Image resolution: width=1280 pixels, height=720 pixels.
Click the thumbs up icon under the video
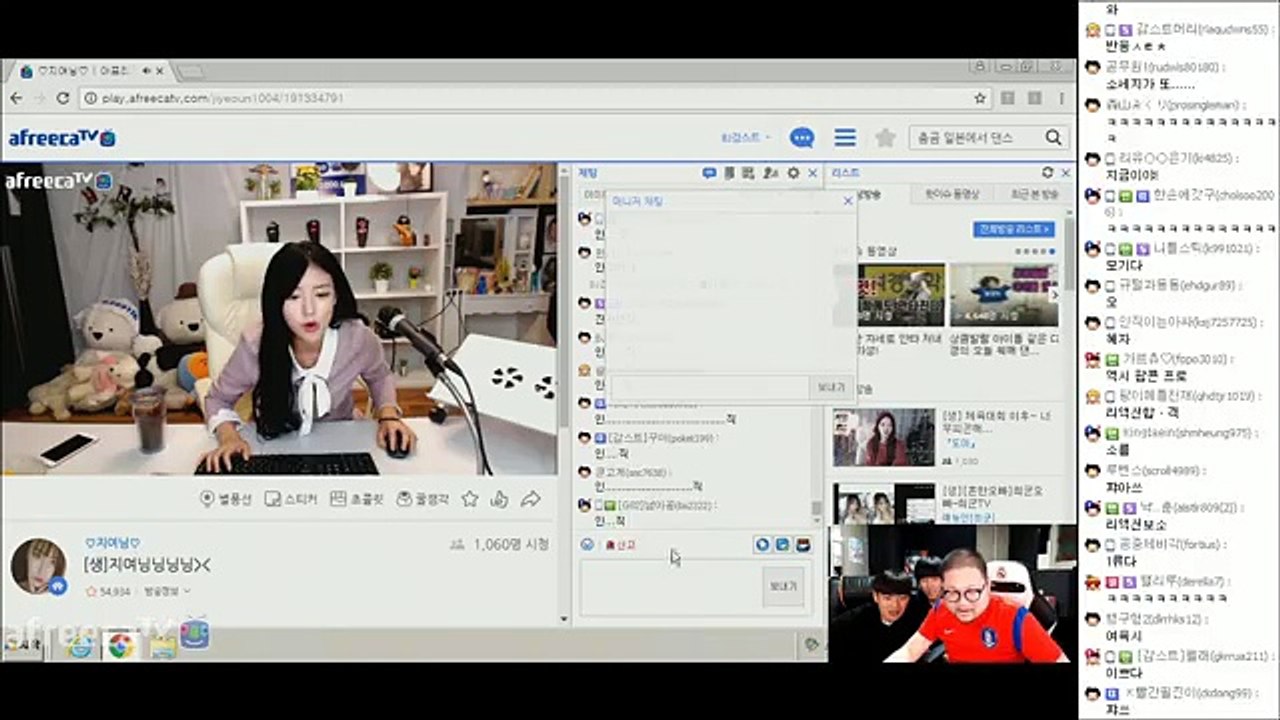[500, 499]
